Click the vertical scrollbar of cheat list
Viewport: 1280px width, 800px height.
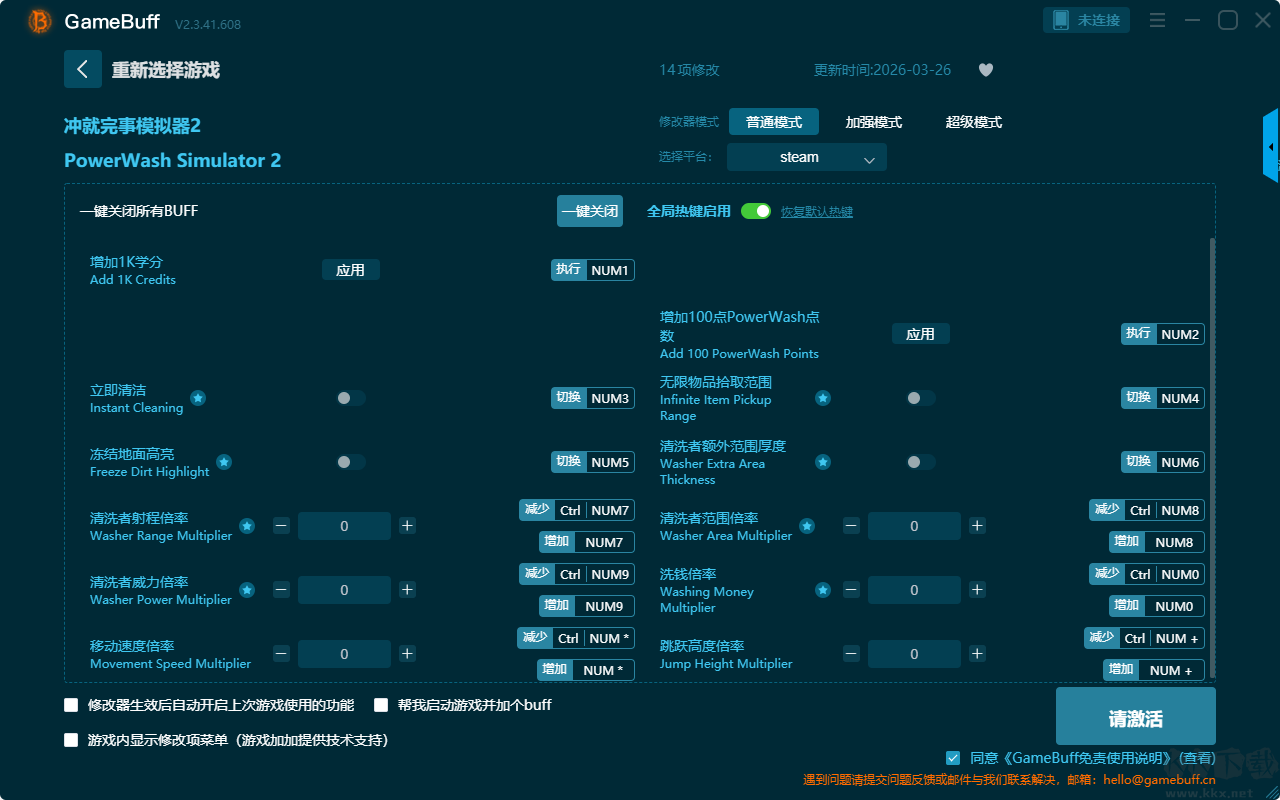pos(1213,458)
